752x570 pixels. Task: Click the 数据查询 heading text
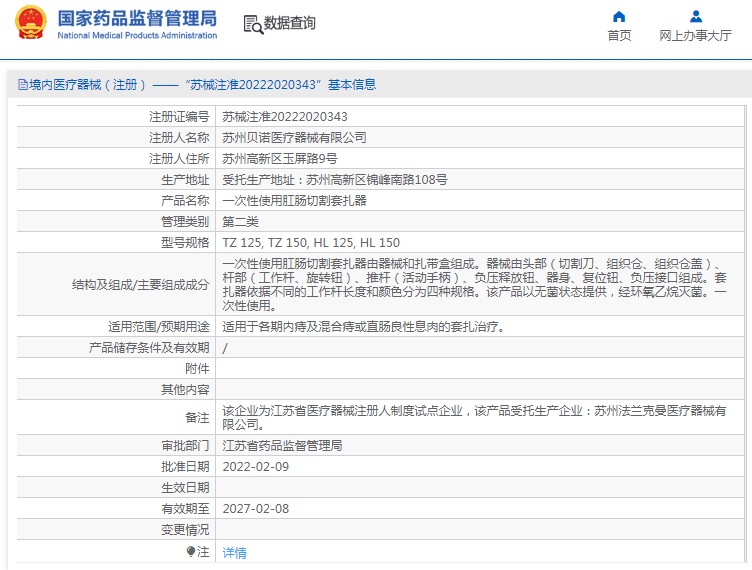point(290,23)
